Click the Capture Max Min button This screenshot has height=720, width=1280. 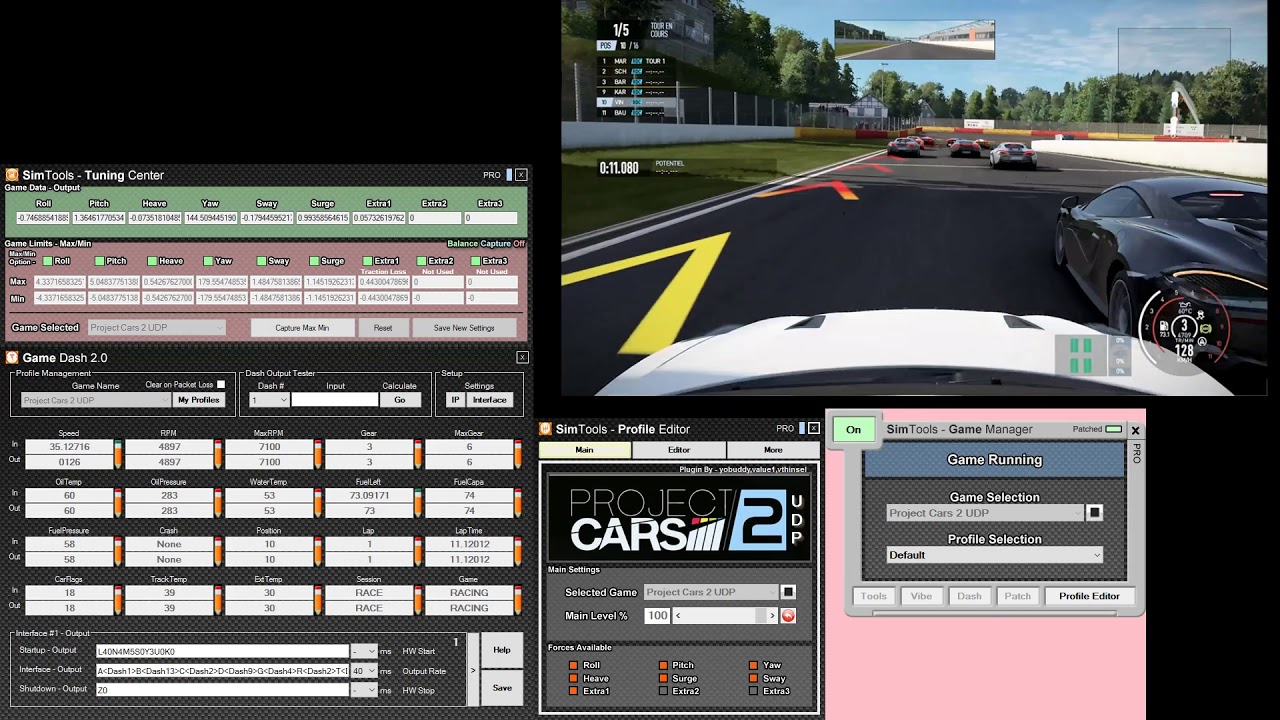pos(302,328)
